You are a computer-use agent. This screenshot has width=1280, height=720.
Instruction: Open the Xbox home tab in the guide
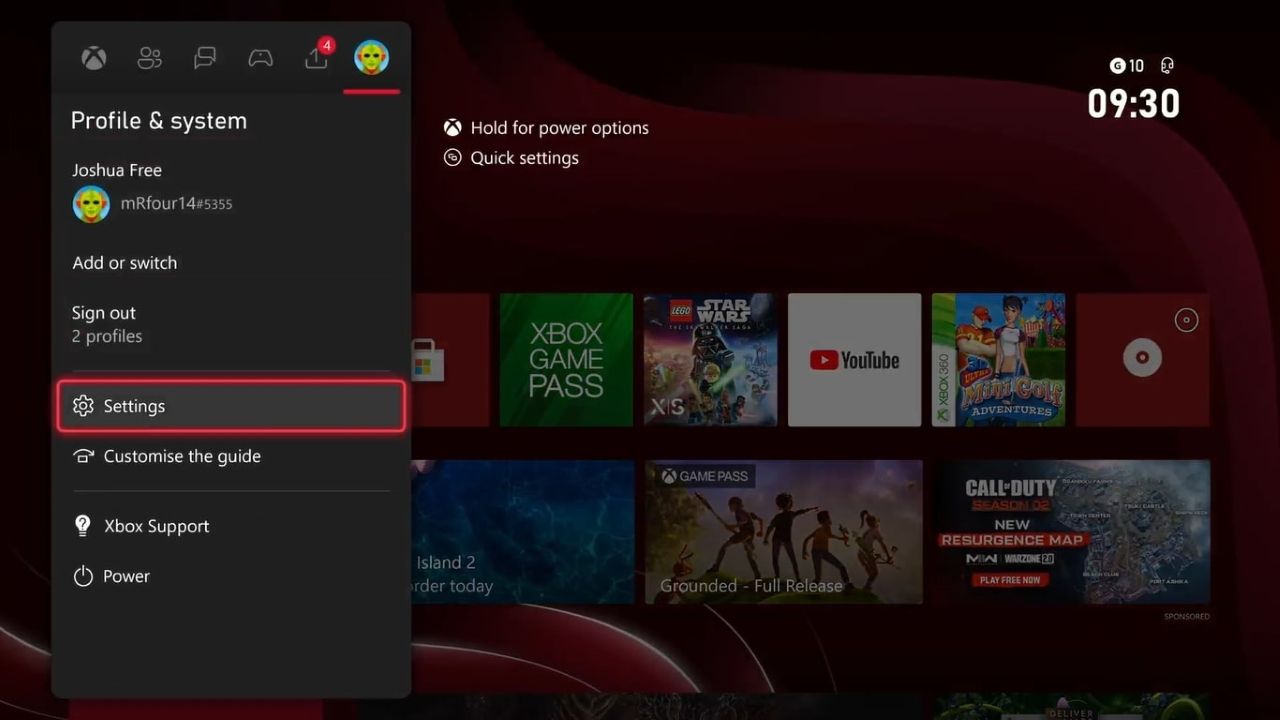(93, 57)
